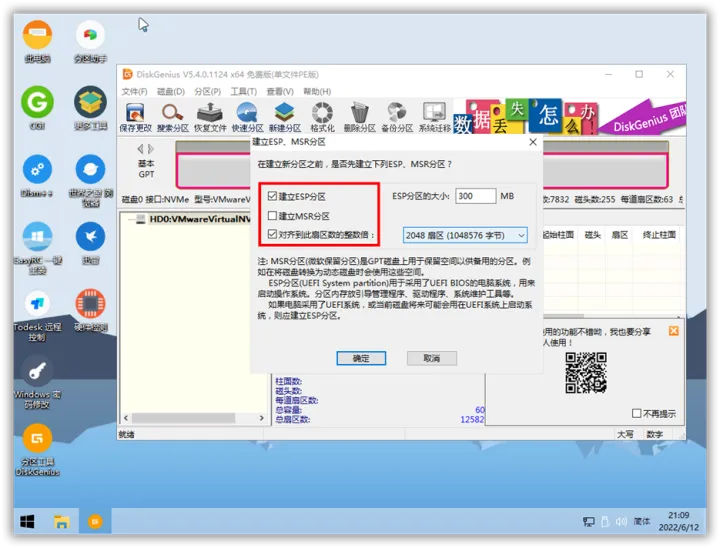Image resolution: width=720 pixels, height=548 pixels.
Task: Open the Windows Start menu
Action: pyautogui.click(x=27, y=521)
